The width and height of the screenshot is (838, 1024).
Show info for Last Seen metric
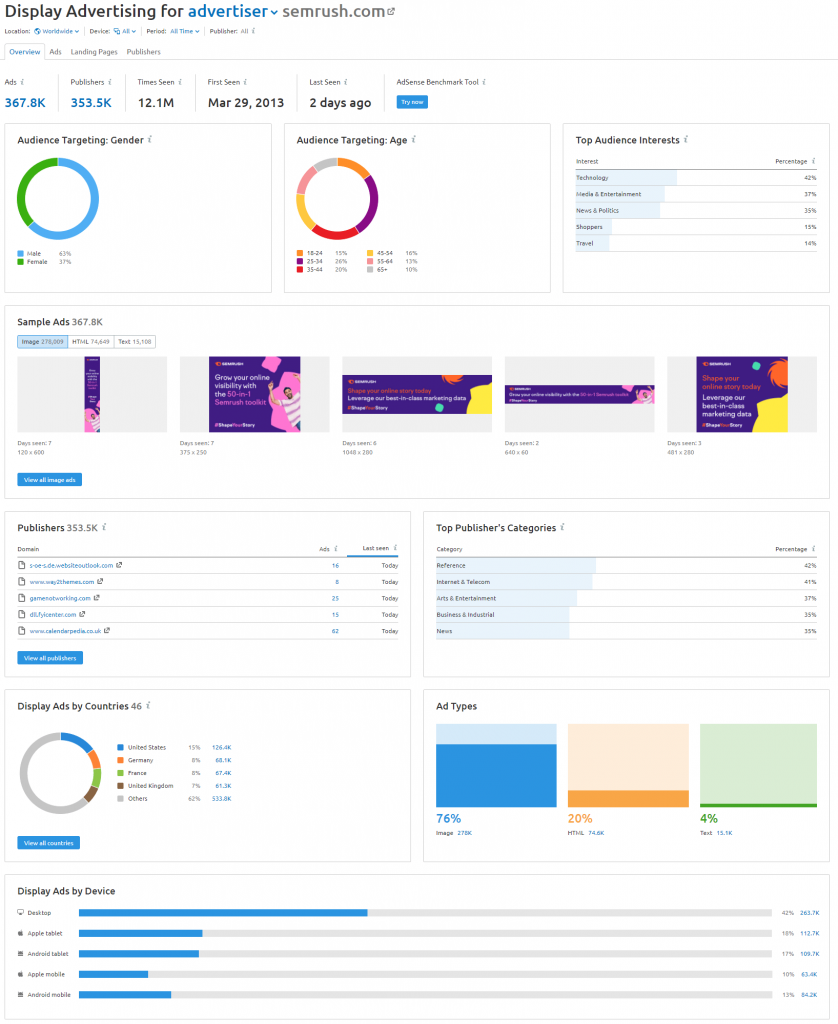(x=346, y=82)
